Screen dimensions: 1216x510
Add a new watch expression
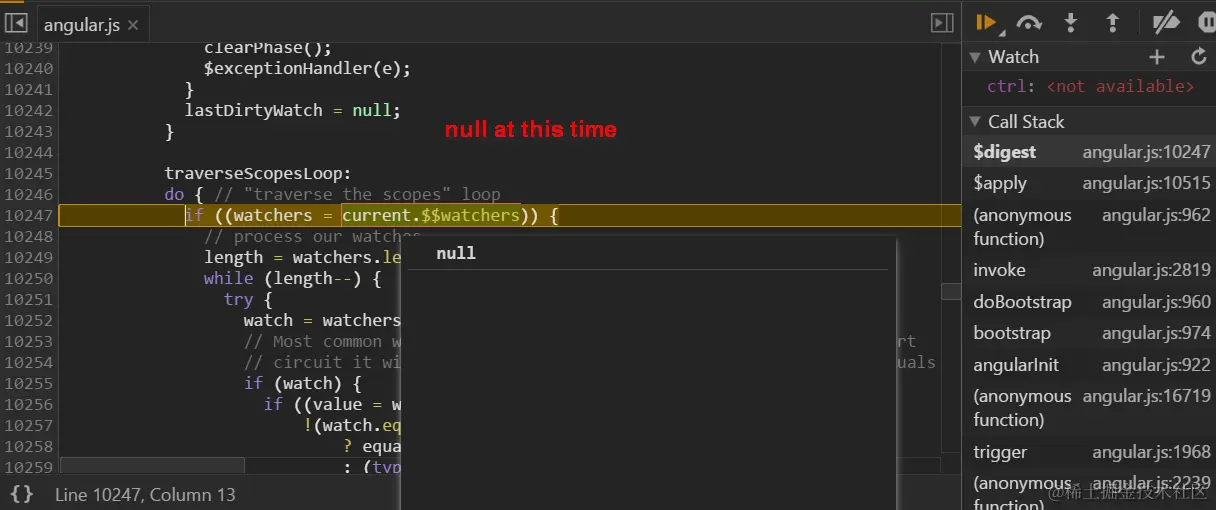coord(1157,57)
